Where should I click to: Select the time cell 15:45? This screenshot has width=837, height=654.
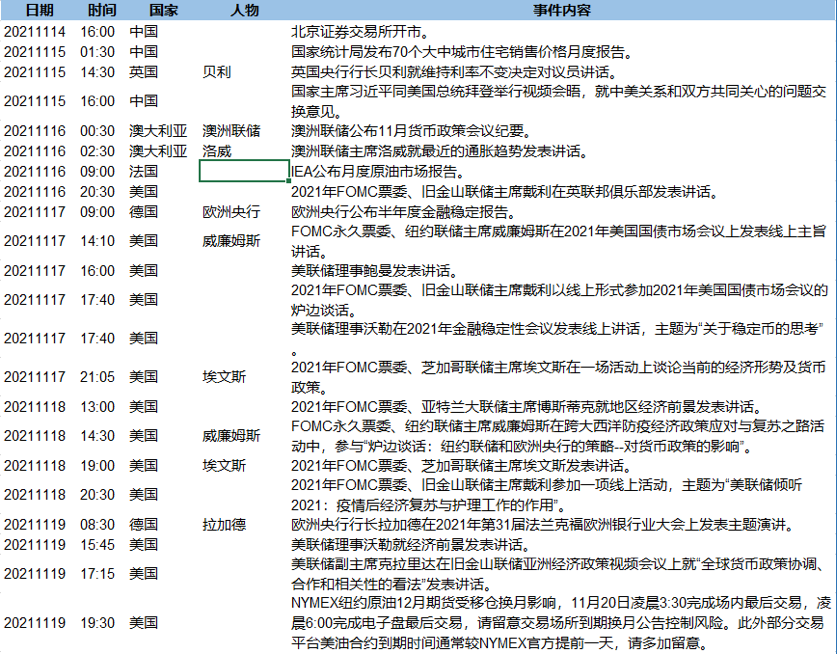[98, 545]
